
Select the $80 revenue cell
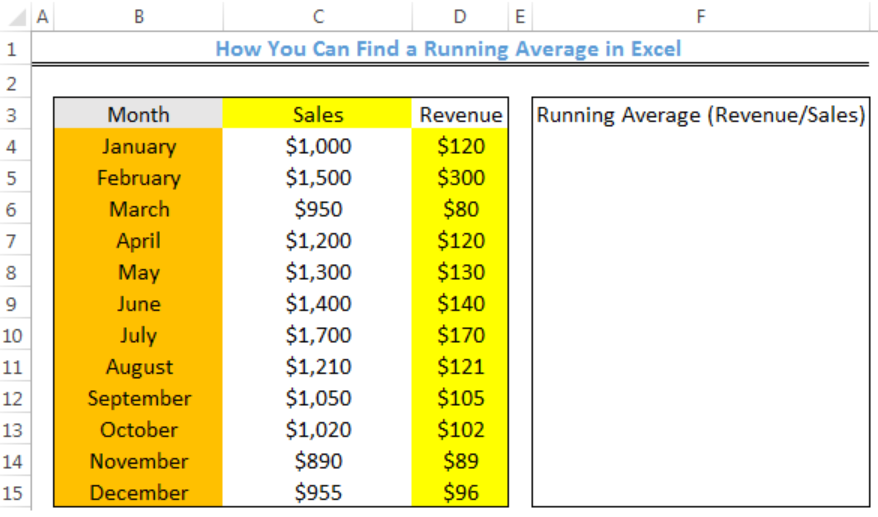pos(460,209)
